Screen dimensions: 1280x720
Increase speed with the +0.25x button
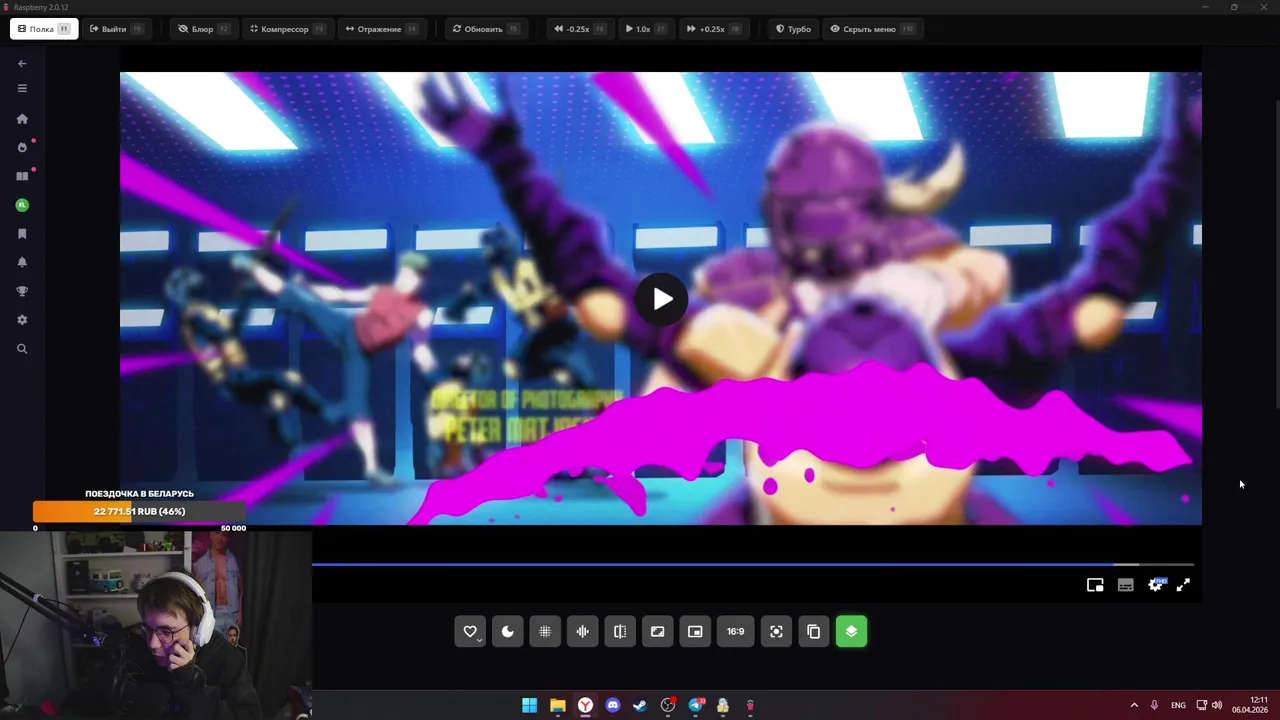click(x=713, y=29)
